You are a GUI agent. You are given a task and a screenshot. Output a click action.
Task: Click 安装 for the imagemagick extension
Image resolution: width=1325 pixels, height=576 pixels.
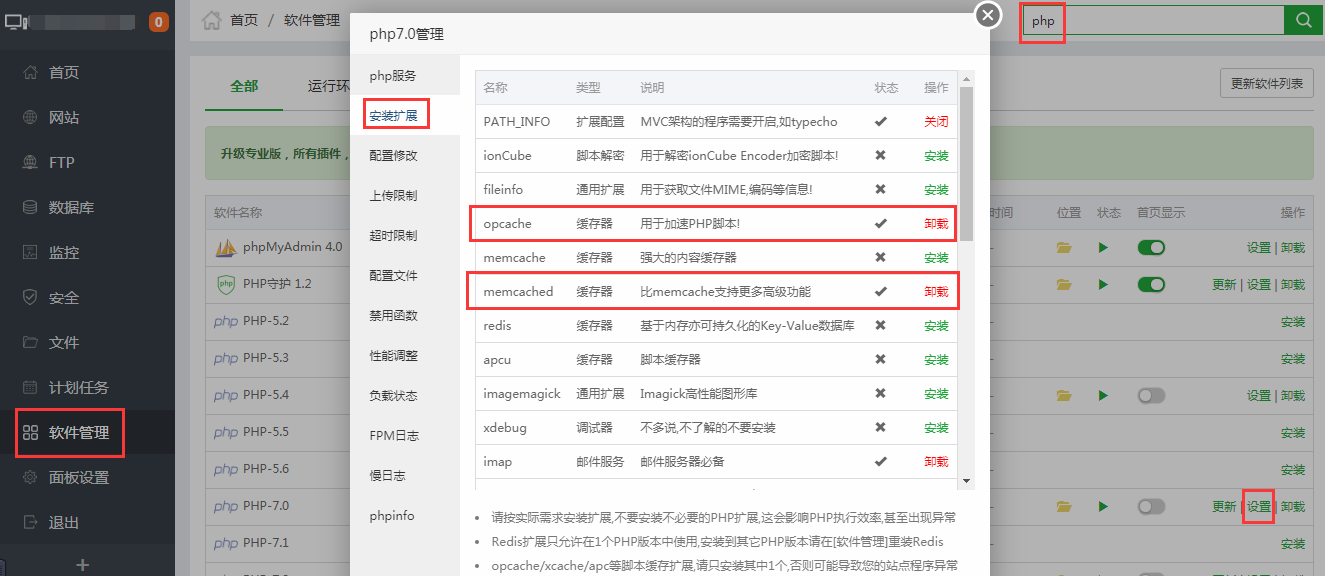[936, 394]
